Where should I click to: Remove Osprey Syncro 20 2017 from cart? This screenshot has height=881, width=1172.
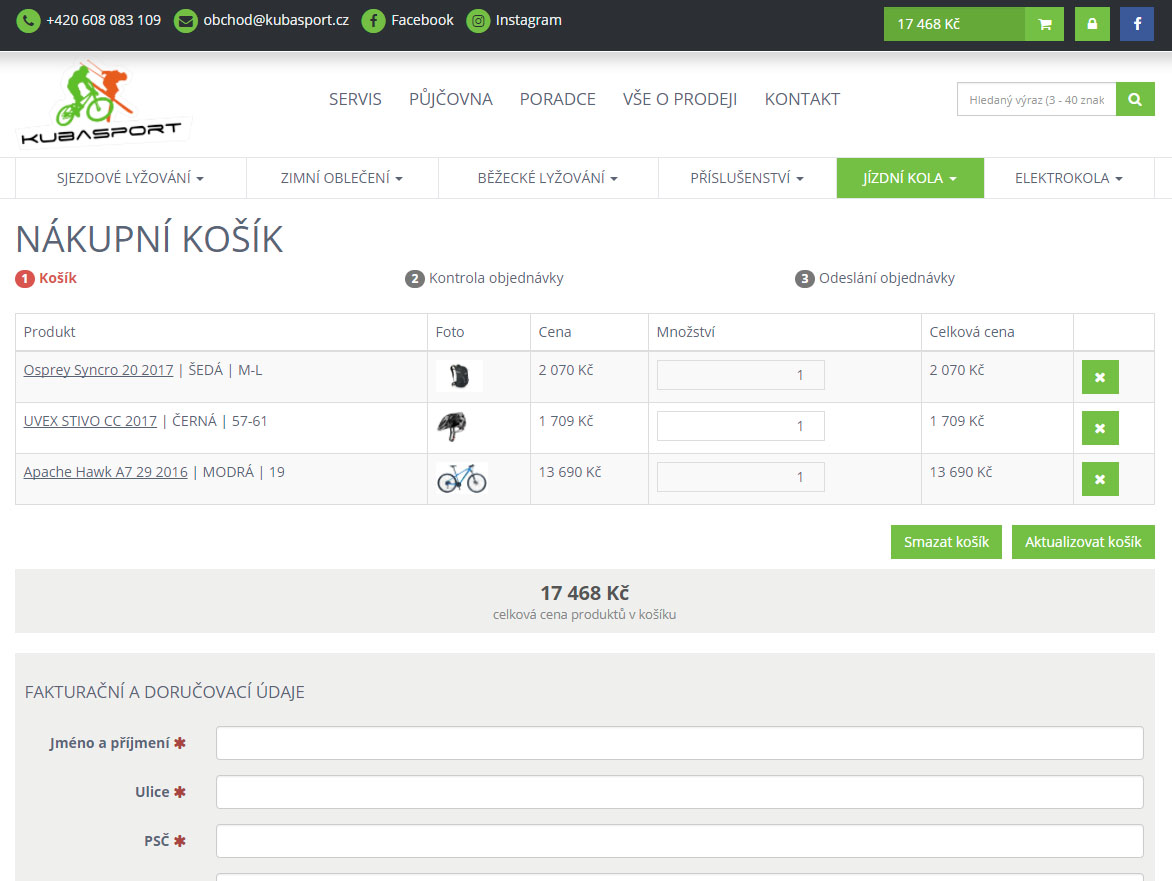[1099, 377]
